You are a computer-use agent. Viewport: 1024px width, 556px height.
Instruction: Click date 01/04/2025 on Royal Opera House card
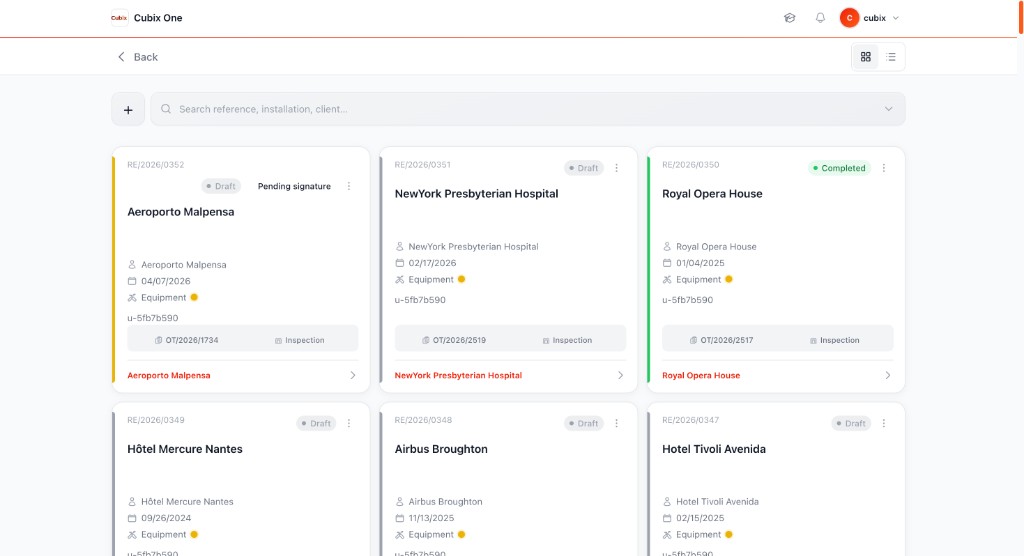tap(700, 263)
